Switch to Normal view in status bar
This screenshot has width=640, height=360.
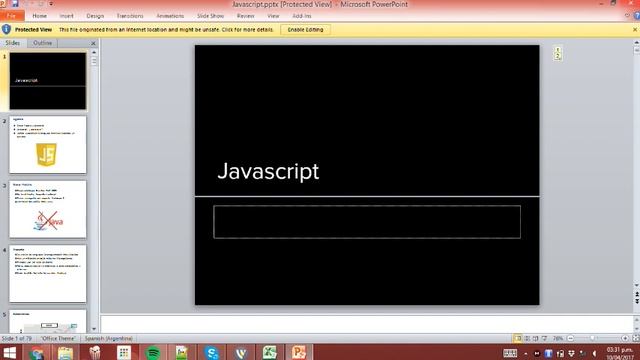coord(518,338)
